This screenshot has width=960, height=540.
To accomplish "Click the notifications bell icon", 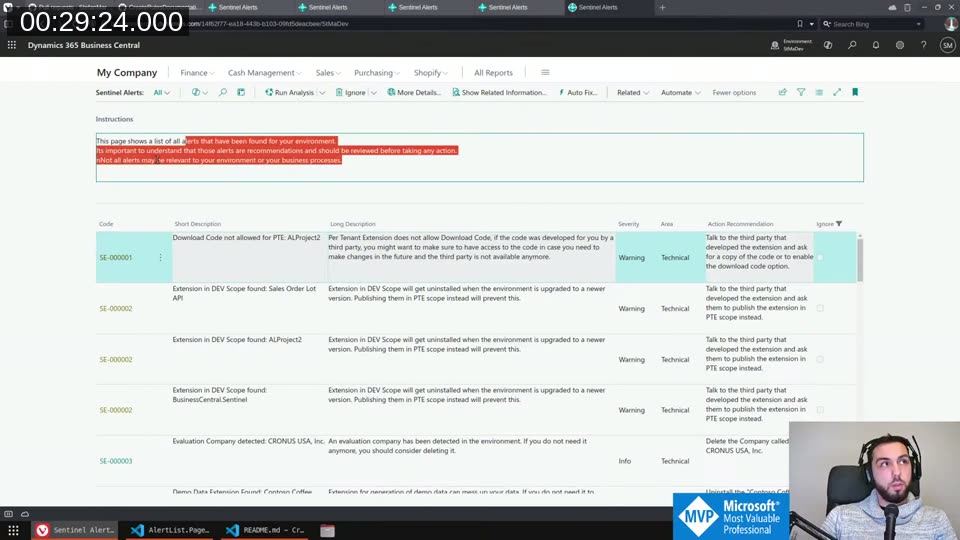I will 876,45.
